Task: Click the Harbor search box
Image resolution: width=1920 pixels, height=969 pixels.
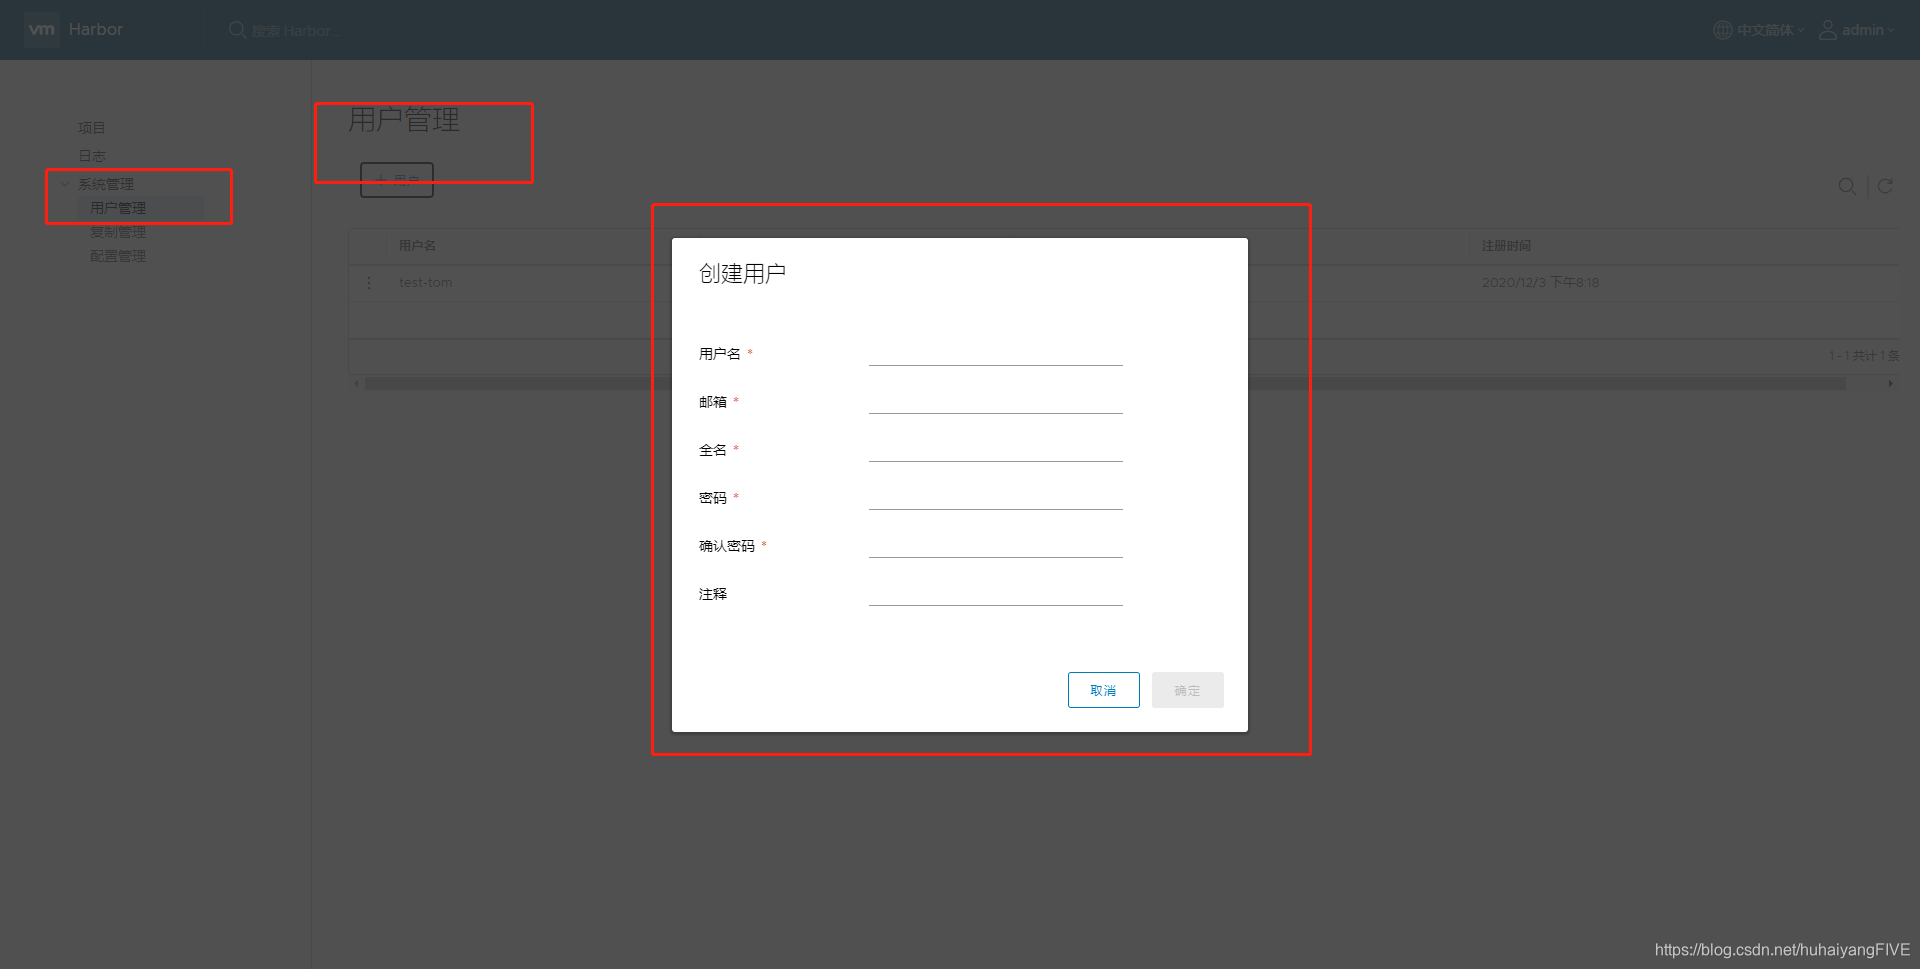Action: coord(295,31)
